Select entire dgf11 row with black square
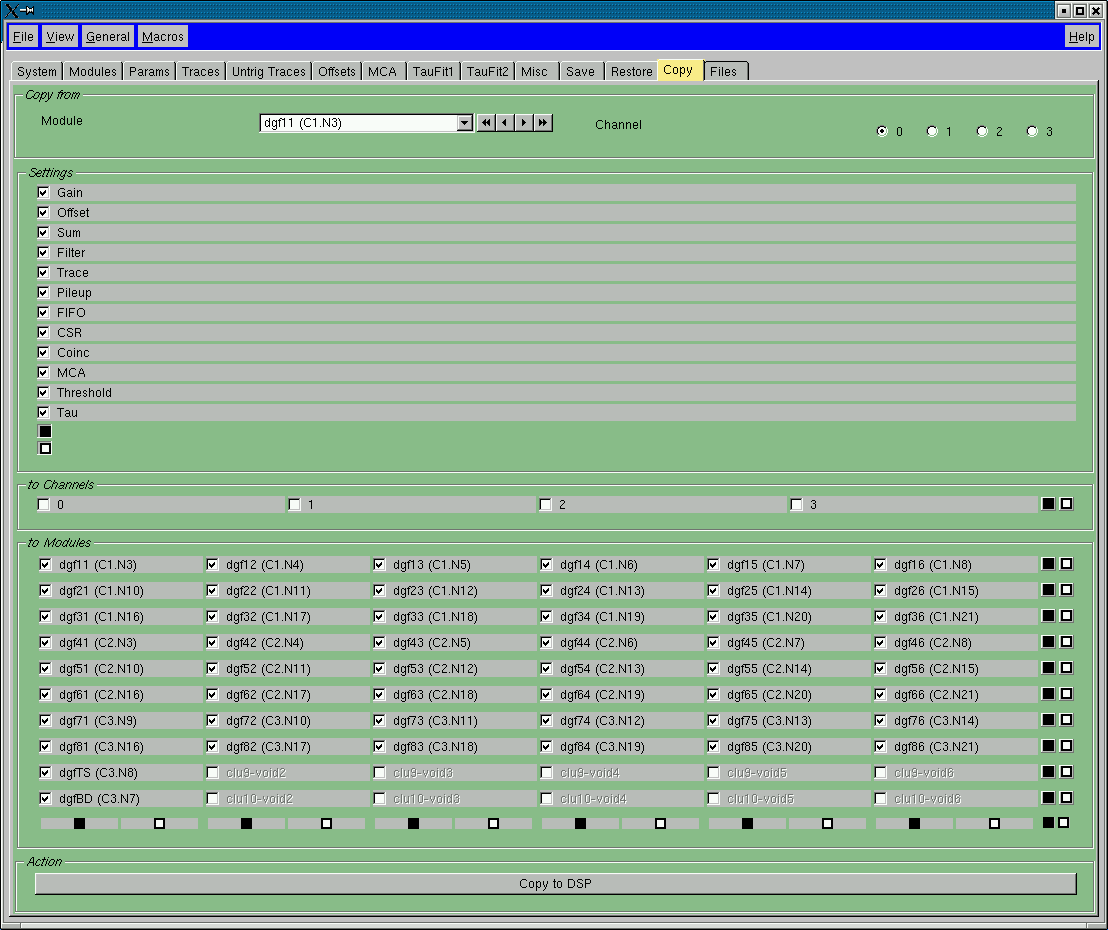The width and height of the screenshot is (1108, 930). point(1049,564)
